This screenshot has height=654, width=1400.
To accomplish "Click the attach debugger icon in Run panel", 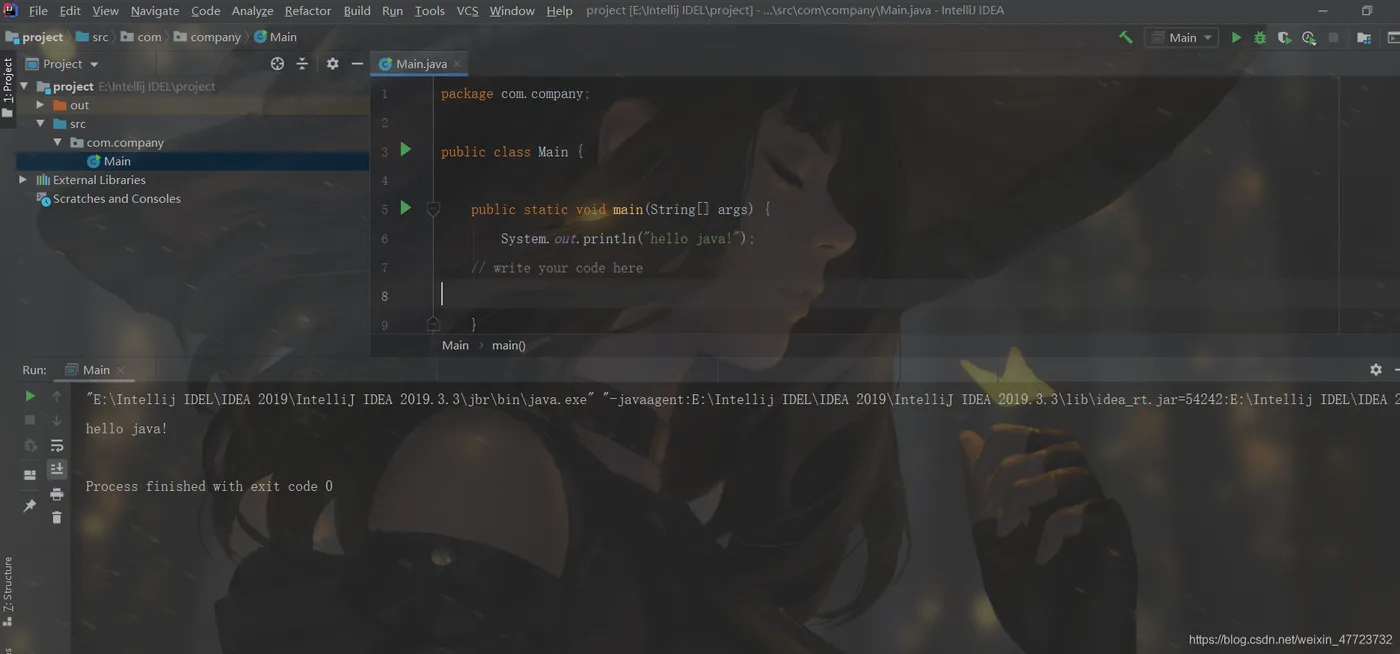I will pyautogui.click(x=30, y=445).
